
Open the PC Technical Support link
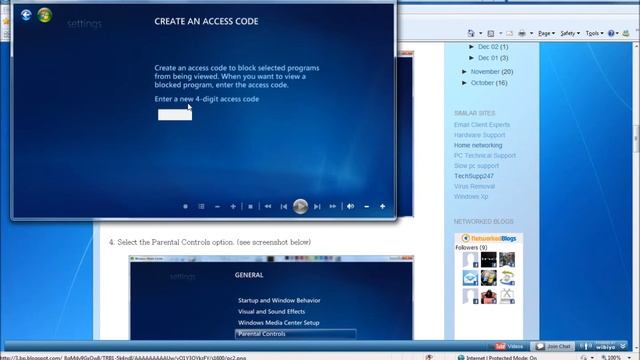(x=485, y=156)
